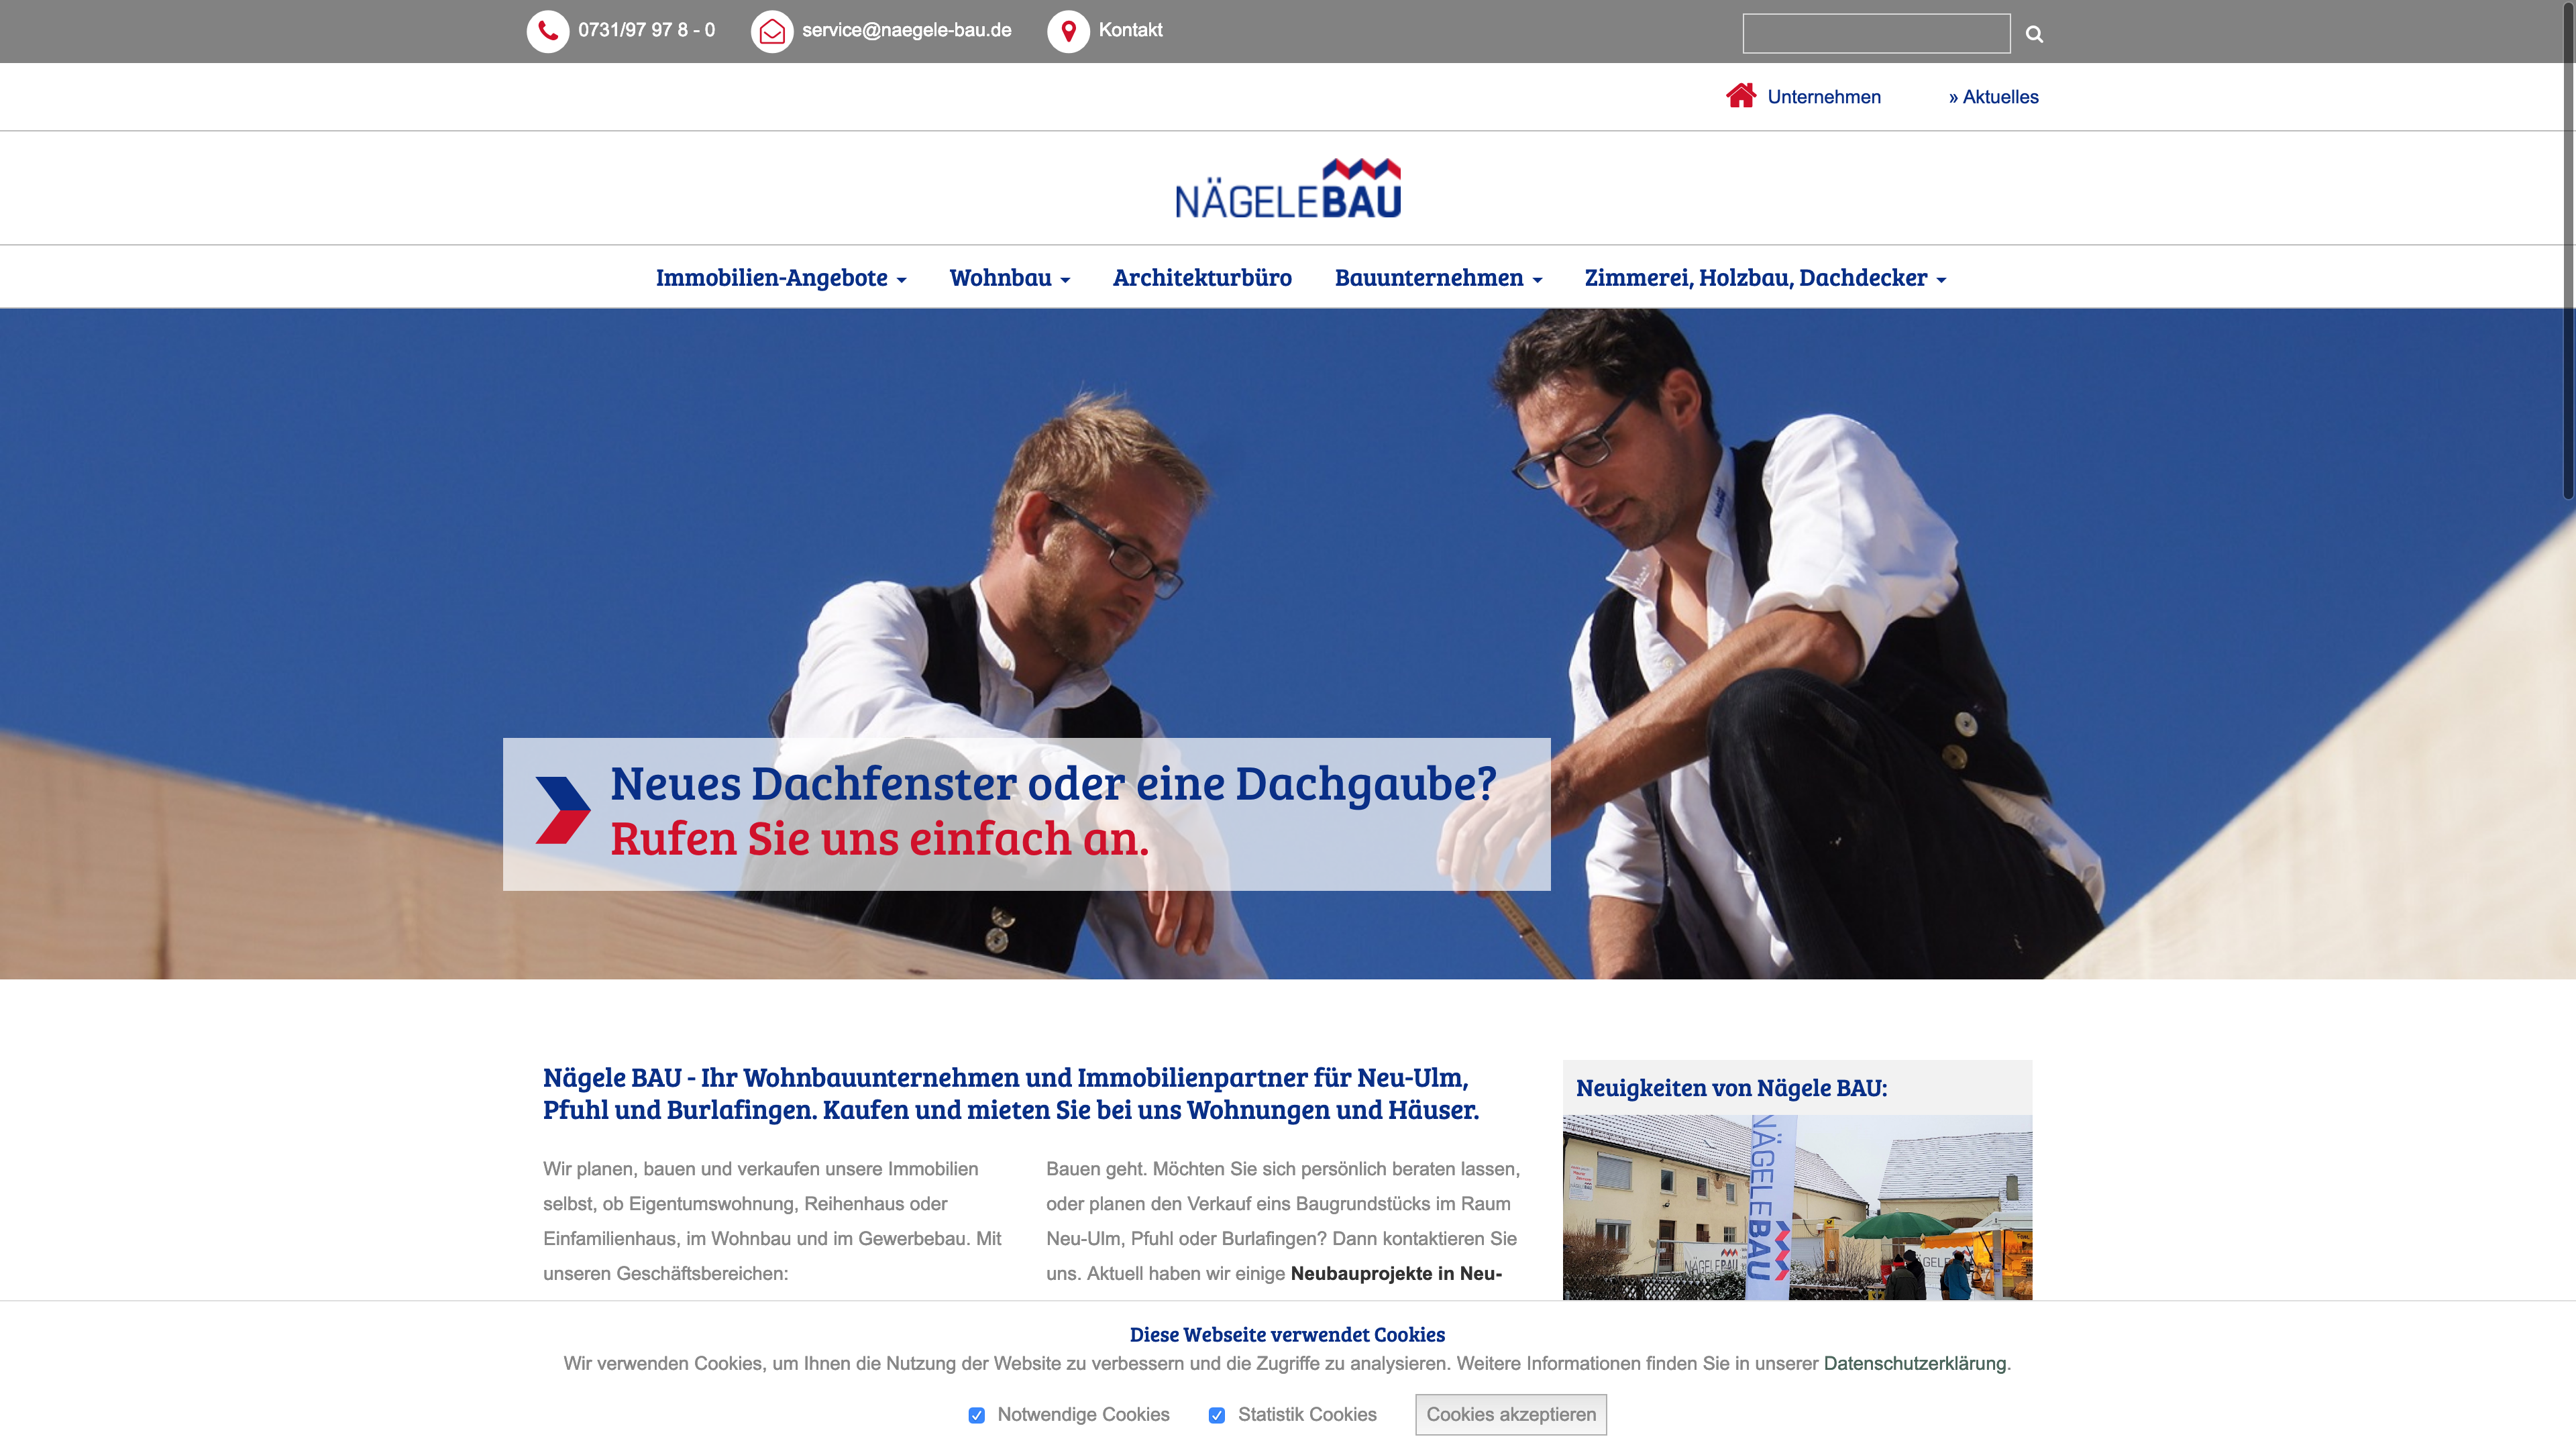Click the Neubauprojekte in Neu- bold link
This screenshot has height=1449, width=2576.
[1396, 1274]
